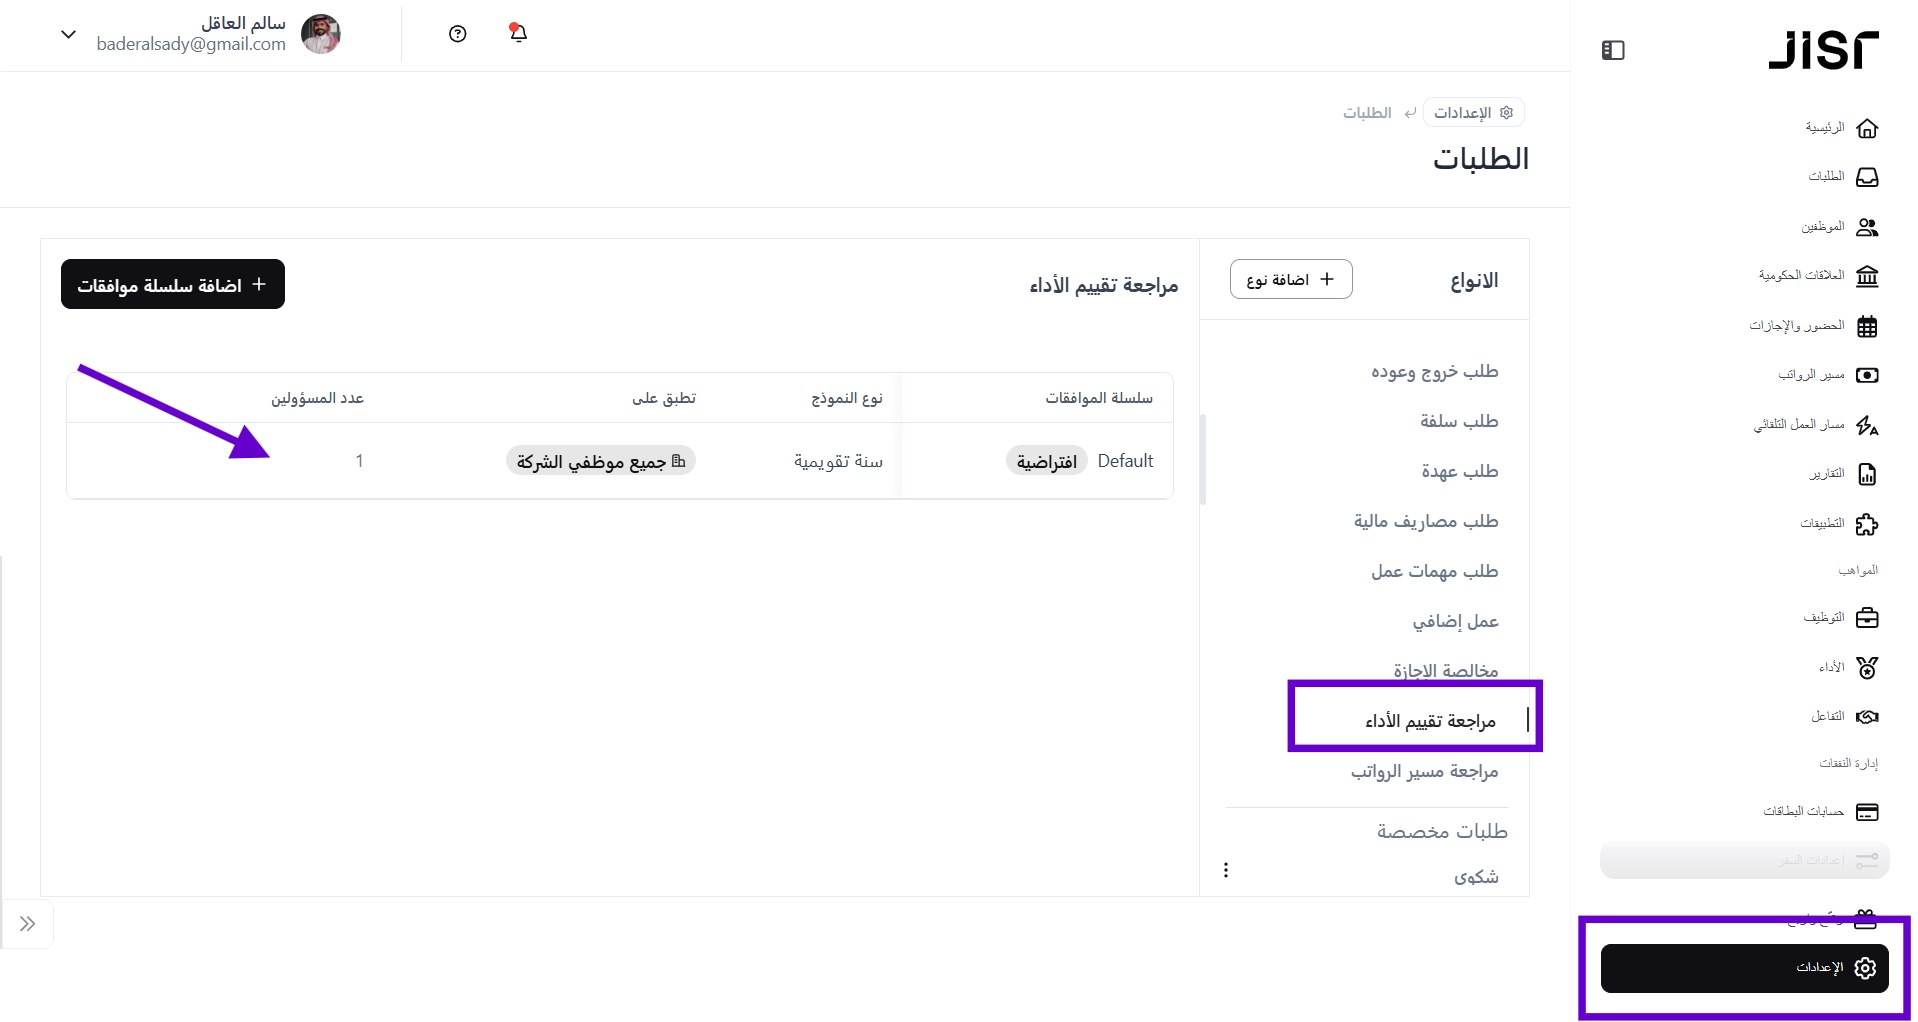Click the اضافة سلسلة موافقات button
1918x1022 pixels.
173,285
